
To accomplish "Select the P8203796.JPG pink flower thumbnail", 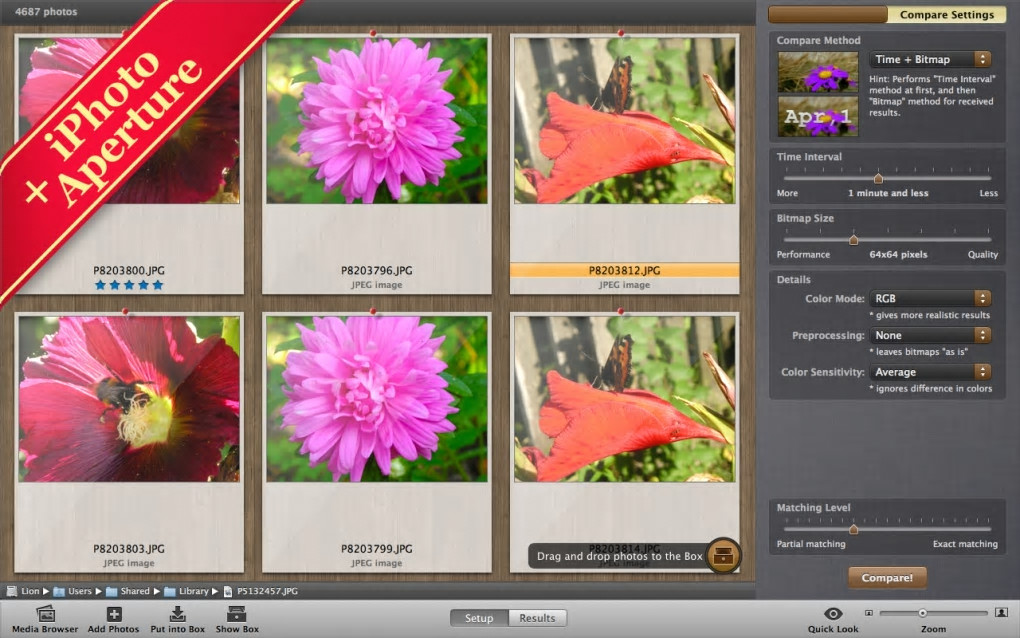I will tap(377, 120).
